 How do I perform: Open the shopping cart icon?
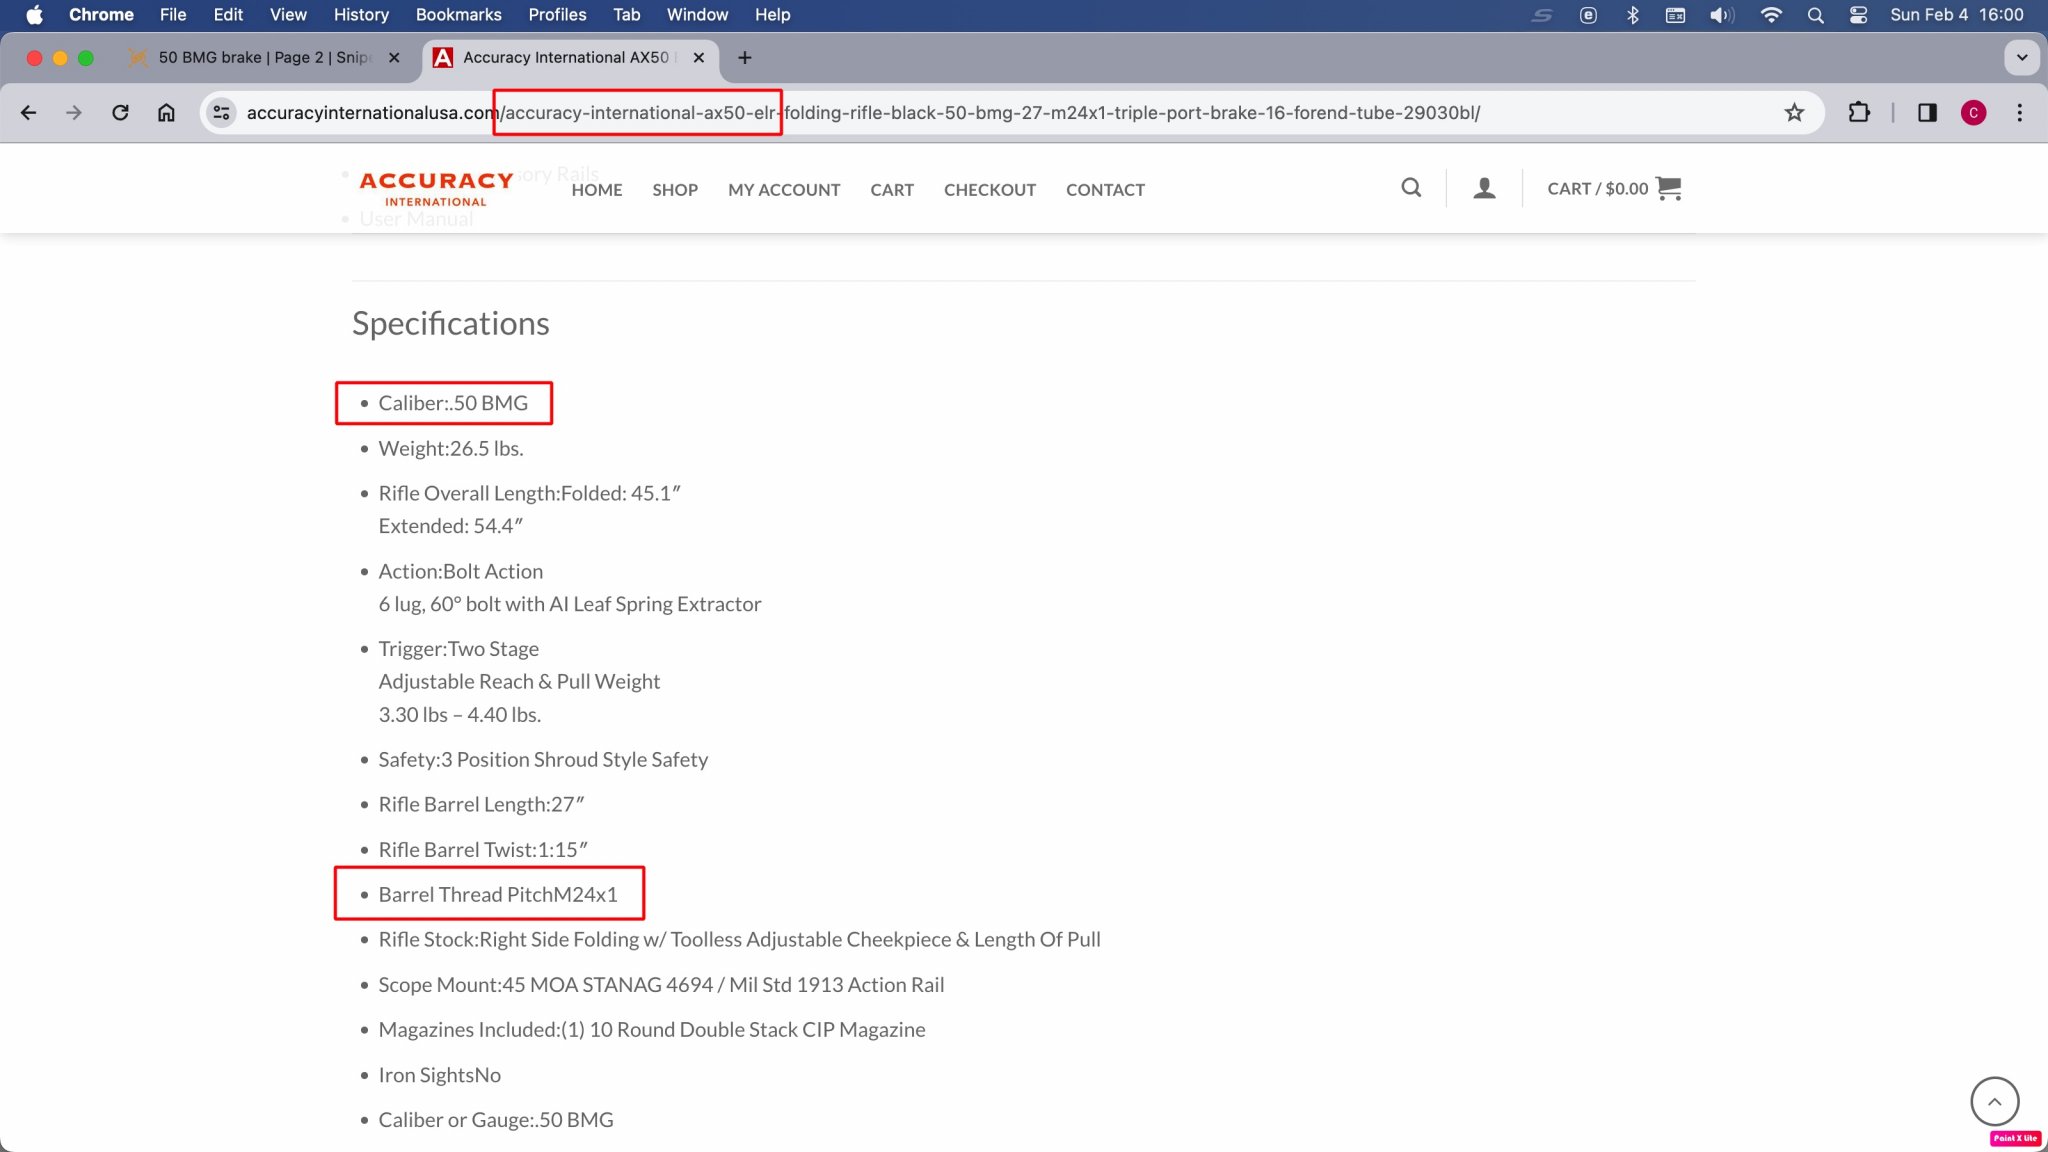click(1669, 188)
